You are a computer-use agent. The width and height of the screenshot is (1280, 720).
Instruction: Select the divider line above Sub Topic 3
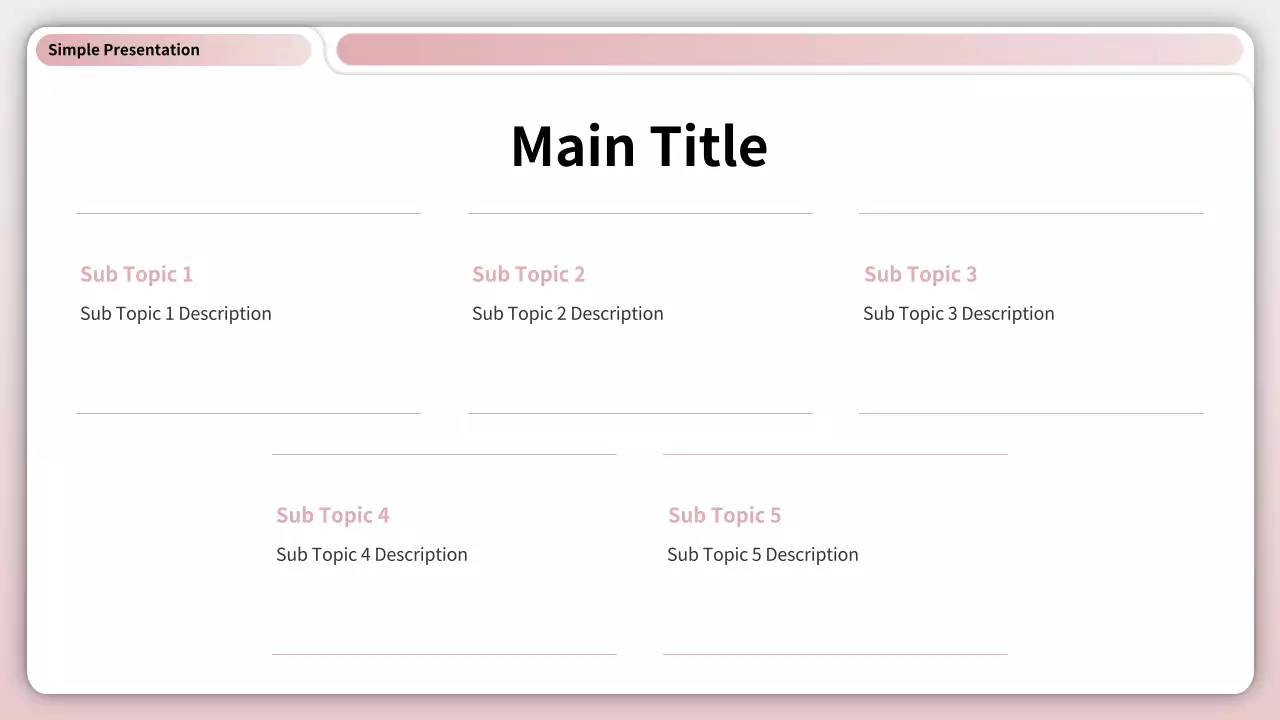coord(1031,213)
